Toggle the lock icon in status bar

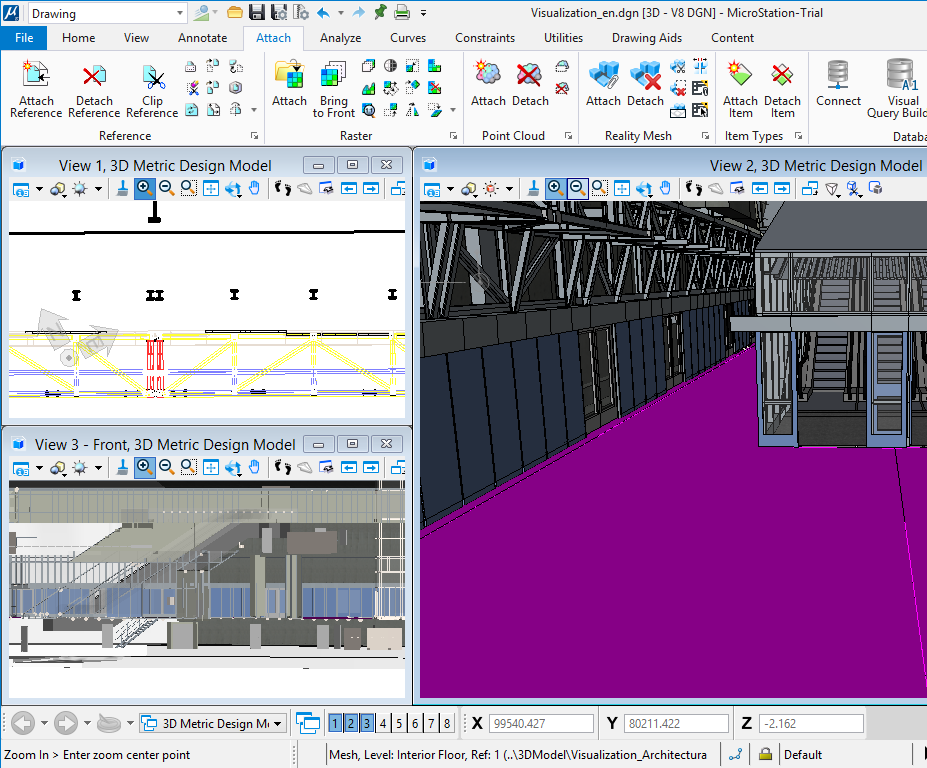pyautogui.click(x=765, y=754)
